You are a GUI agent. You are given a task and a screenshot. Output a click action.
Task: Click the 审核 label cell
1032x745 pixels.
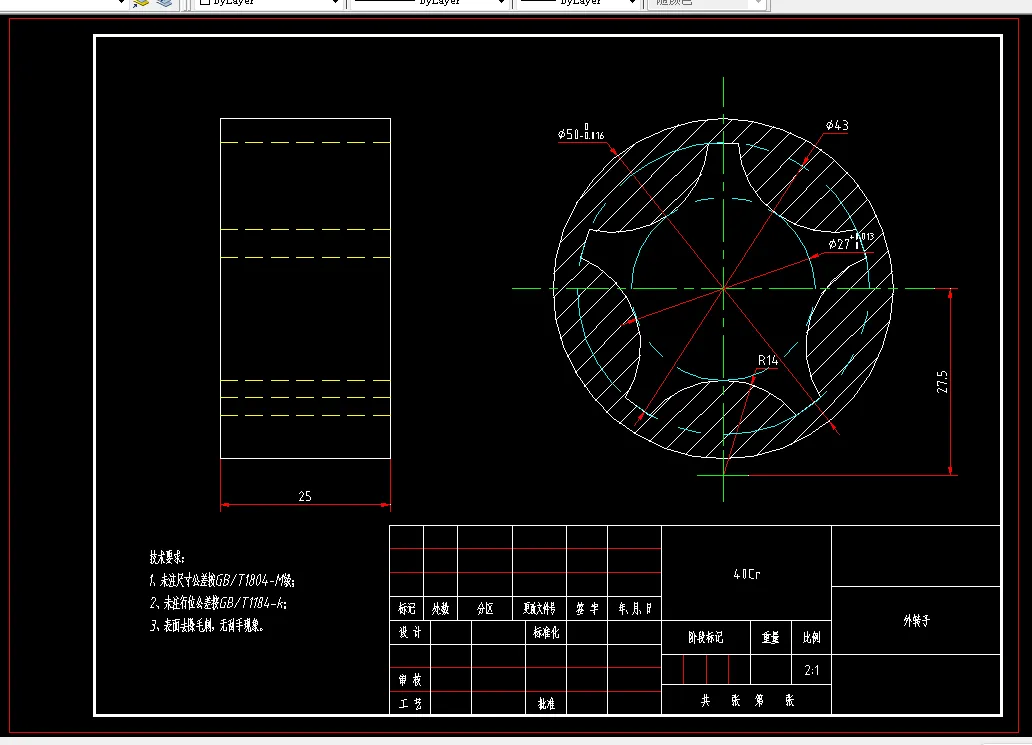410,680
